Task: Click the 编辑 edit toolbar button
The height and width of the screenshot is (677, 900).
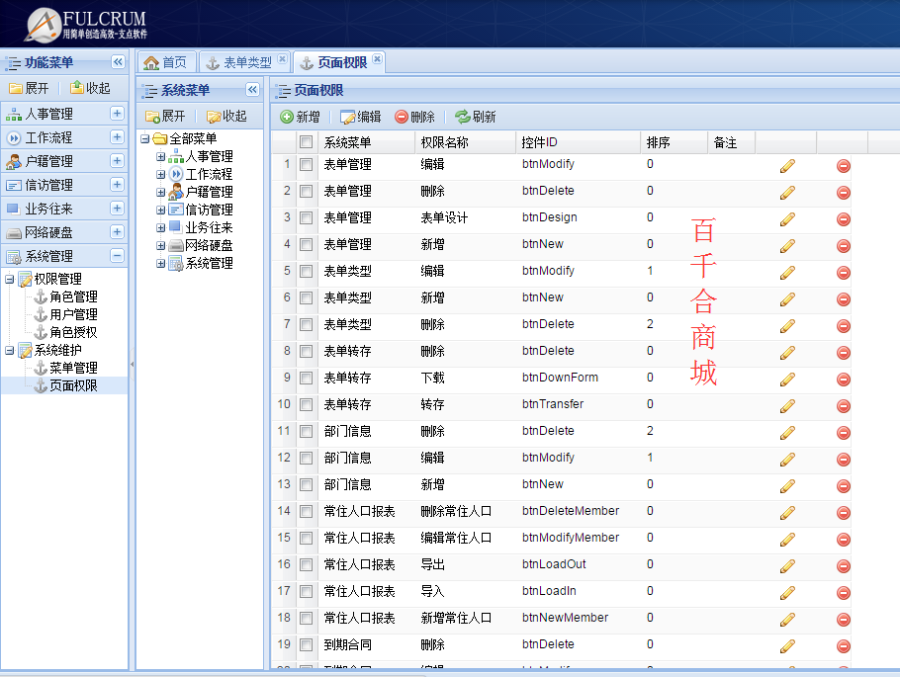Action: [x=360, y=117]
